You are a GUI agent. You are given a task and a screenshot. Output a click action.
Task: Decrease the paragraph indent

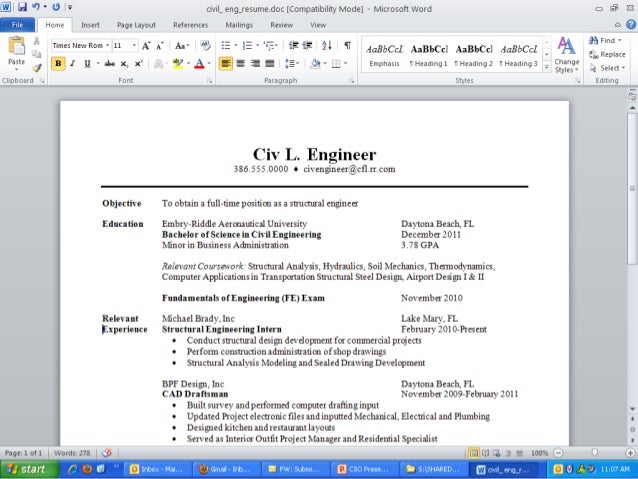coord(293,45)
